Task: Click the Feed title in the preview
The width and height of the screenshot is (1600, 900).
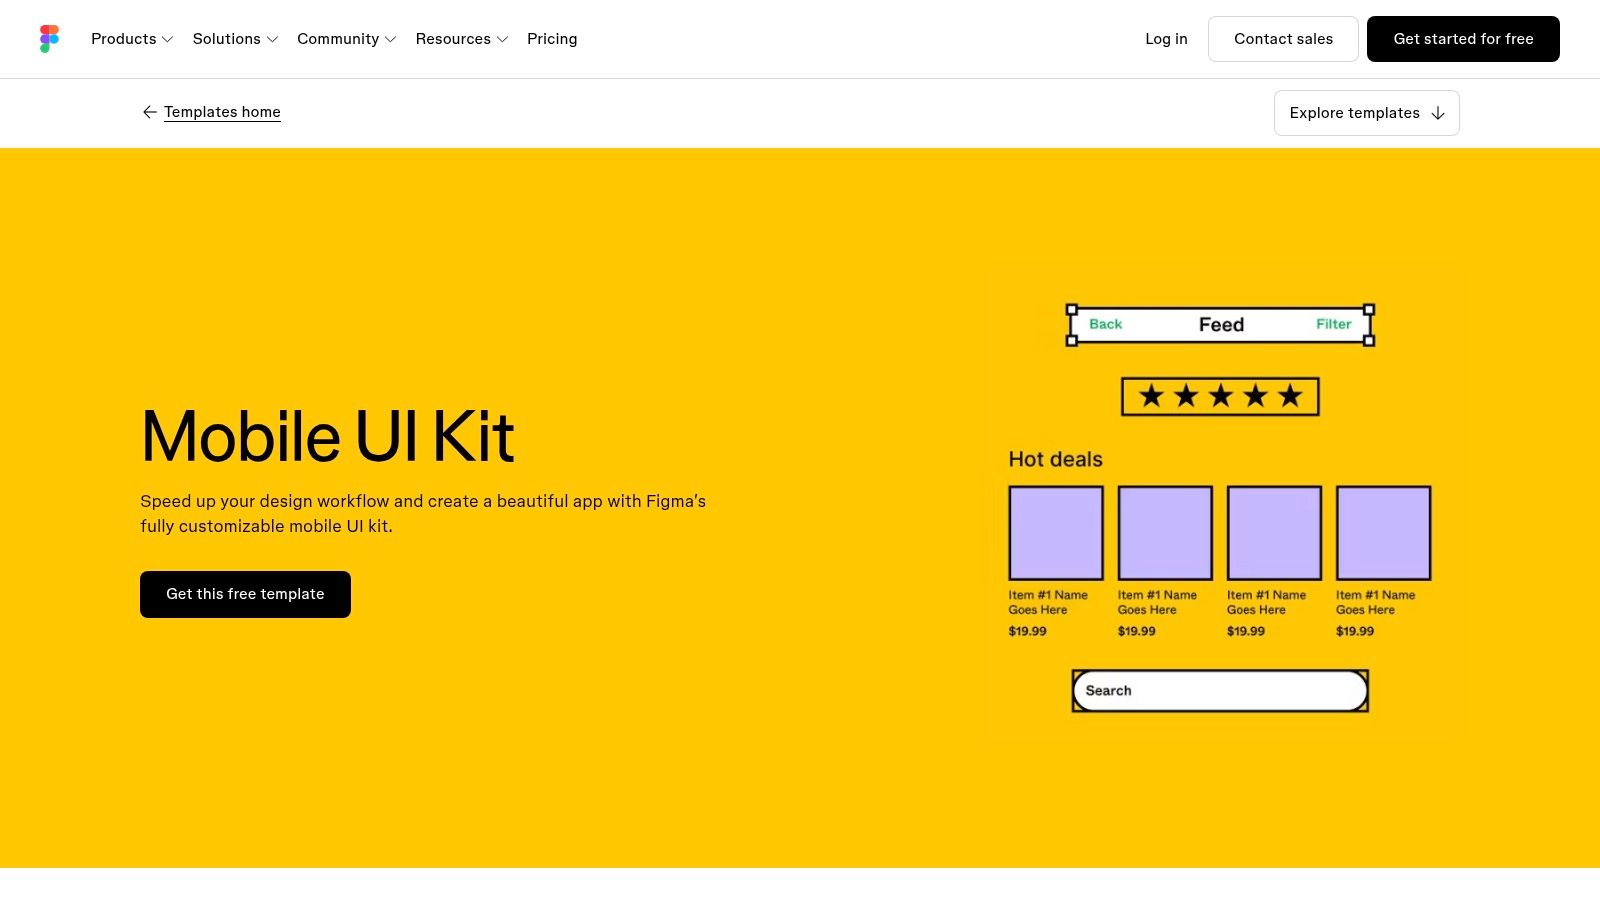Action: (1221, 325)
